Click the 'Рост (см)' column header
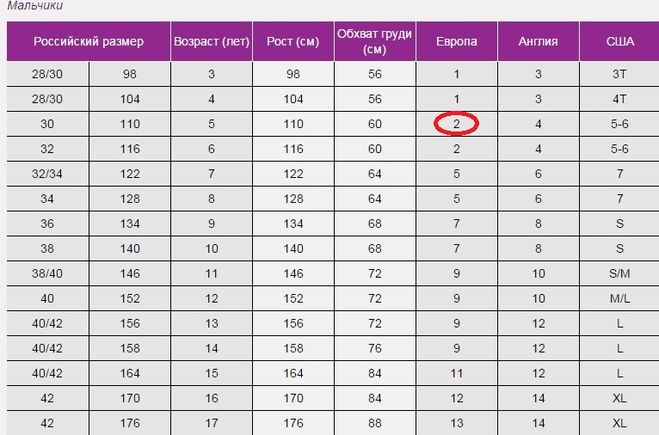 point(293,42)
